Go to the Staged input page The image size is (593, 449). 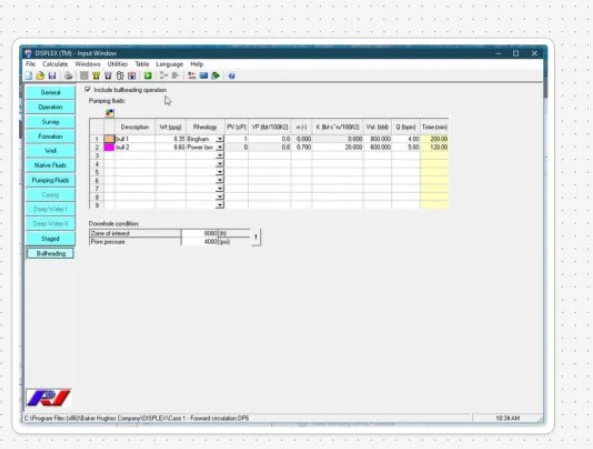coord(50,238)
